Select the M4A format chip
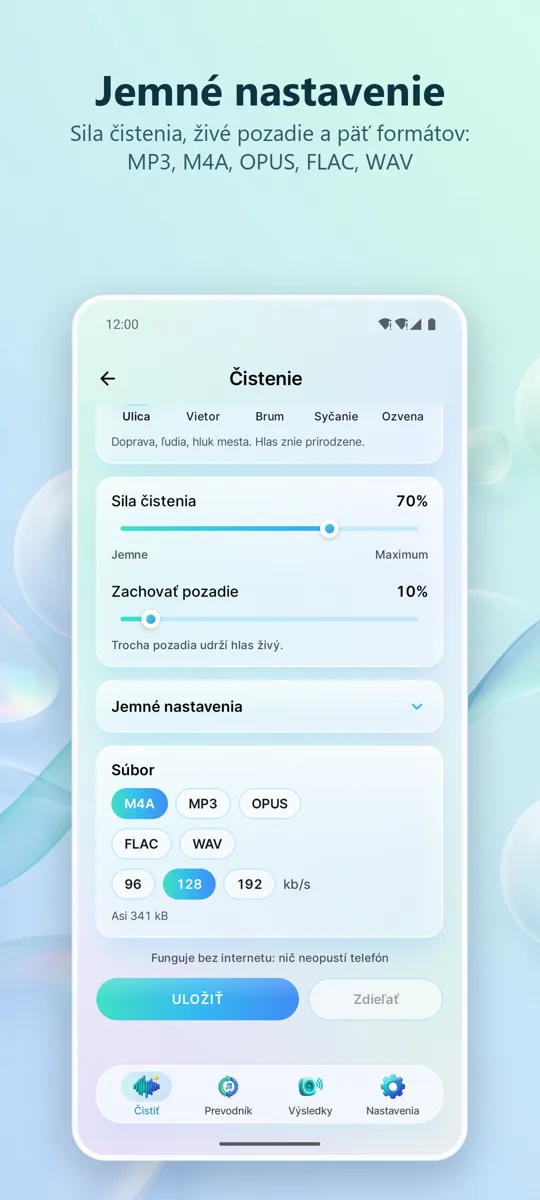Viewport: 540px width, 1200px height. (139, 803)
